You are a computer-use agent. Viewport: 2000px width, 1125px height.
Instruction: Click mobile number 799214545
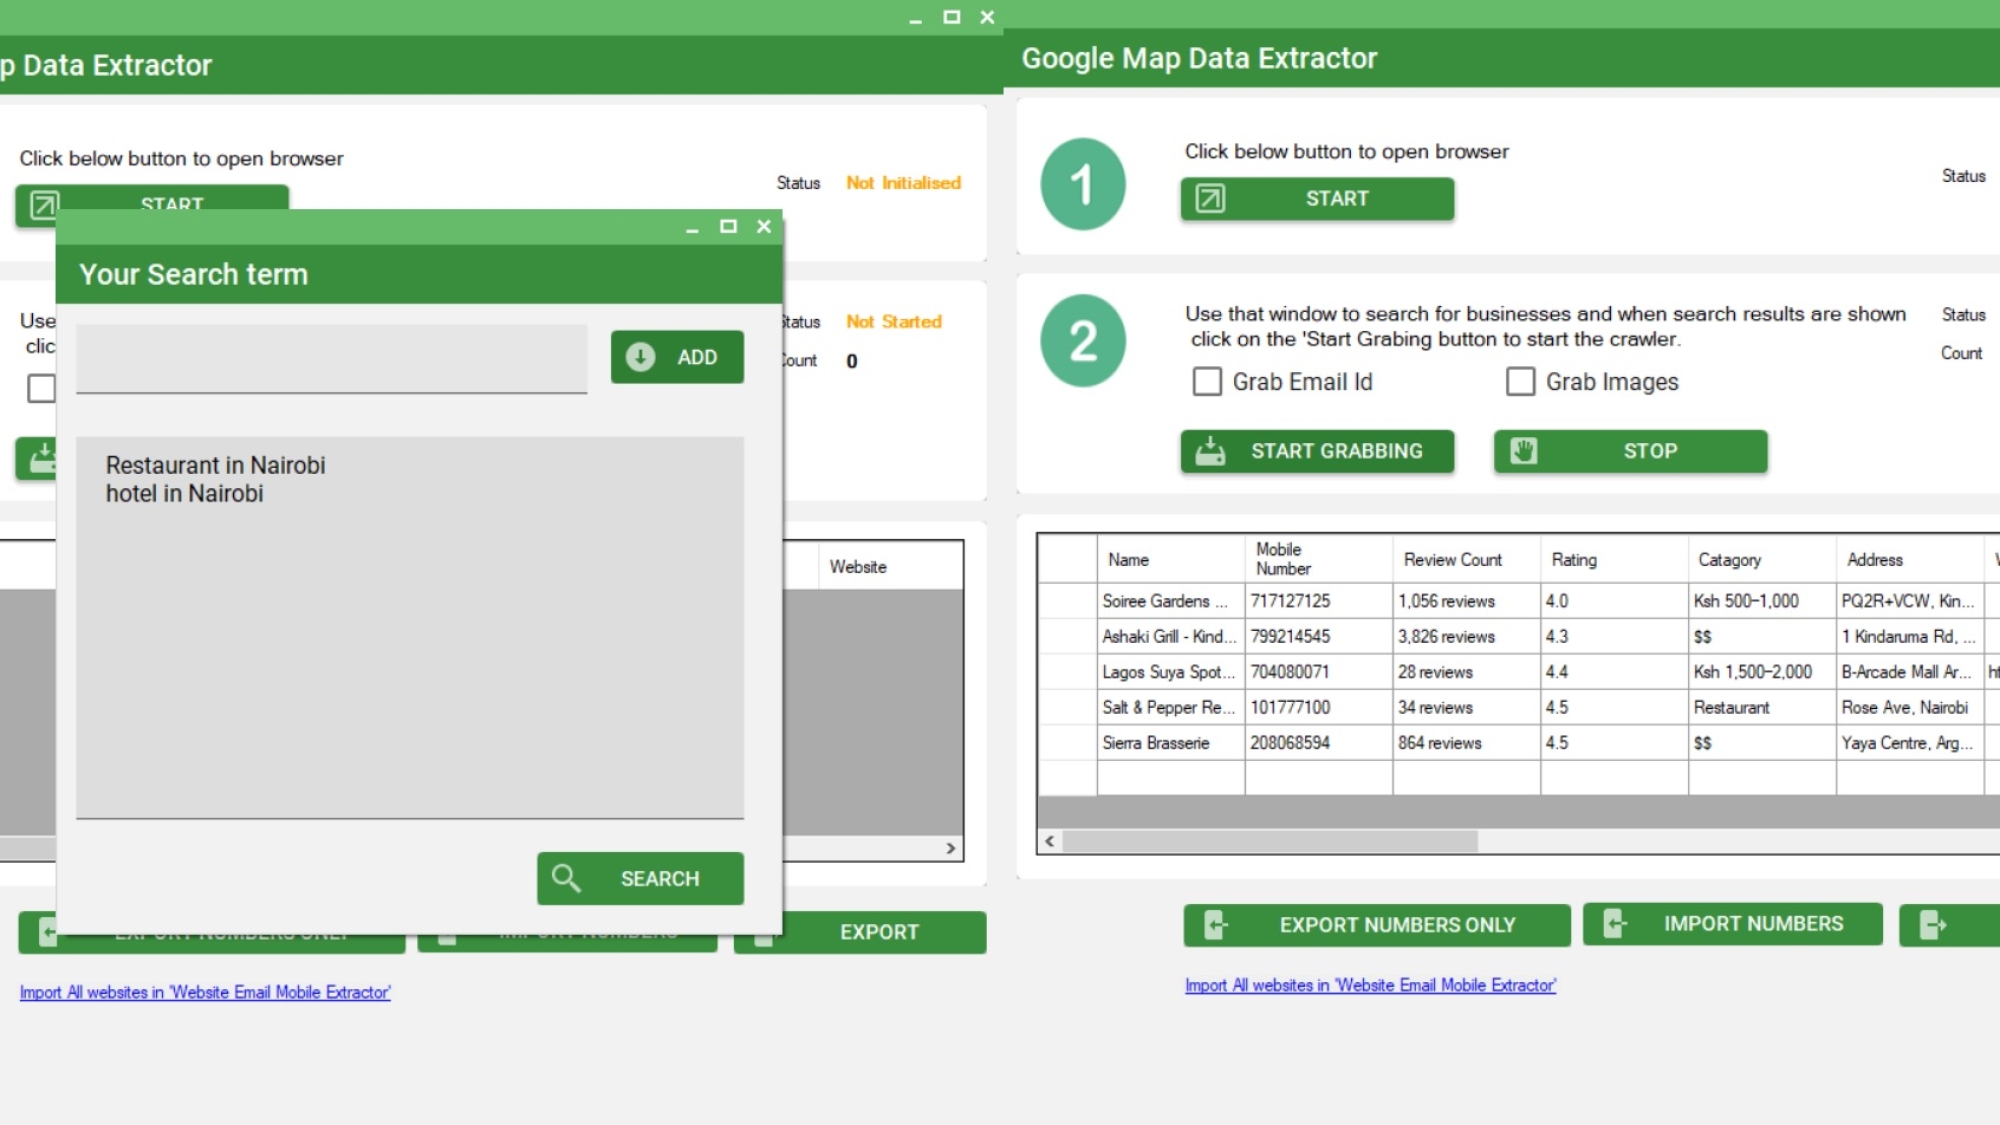coord(1319,636)
